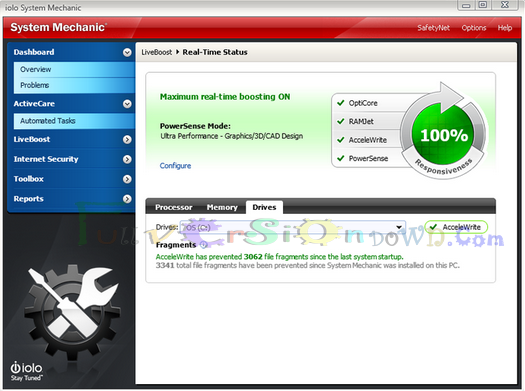Click the LiveBoost breadcrumb
The image size is (525, 391).
157,52
